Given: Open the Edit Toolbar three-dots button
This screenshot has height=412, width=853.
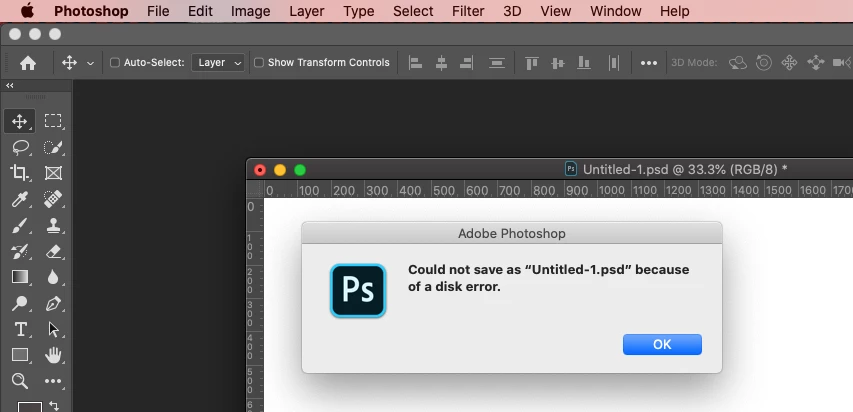Looking at the screenshot, I should point(53,382).
